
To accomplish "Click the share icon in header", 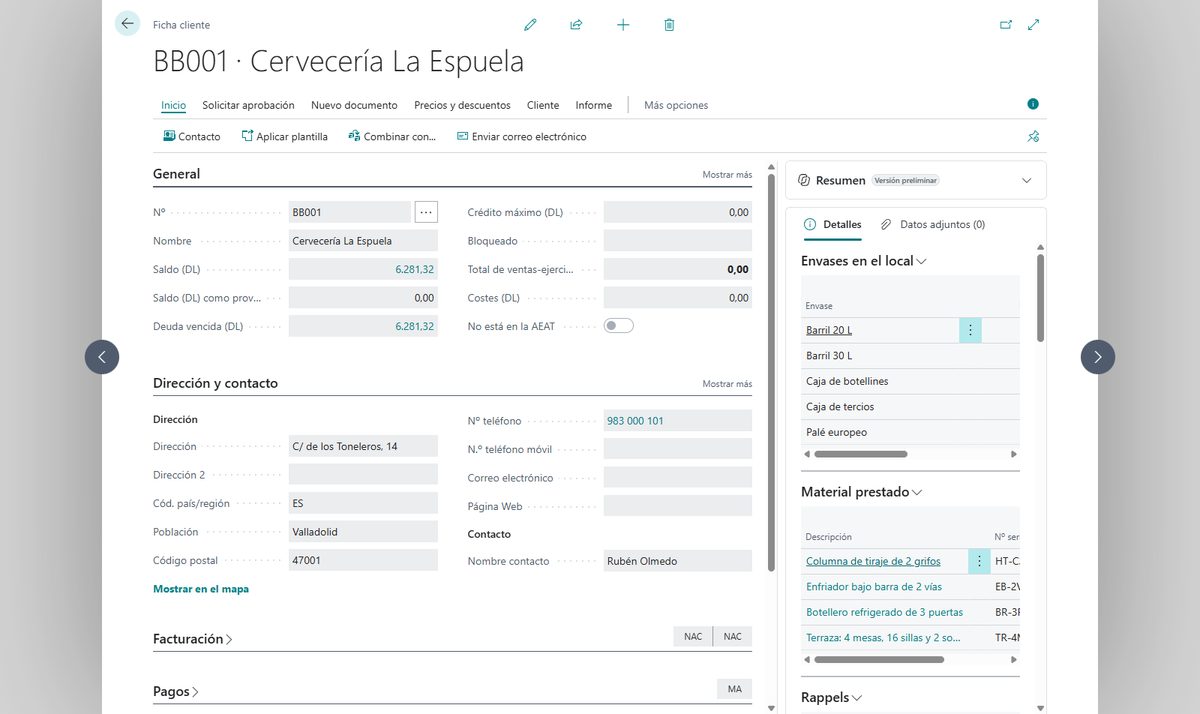I will 576,24.
